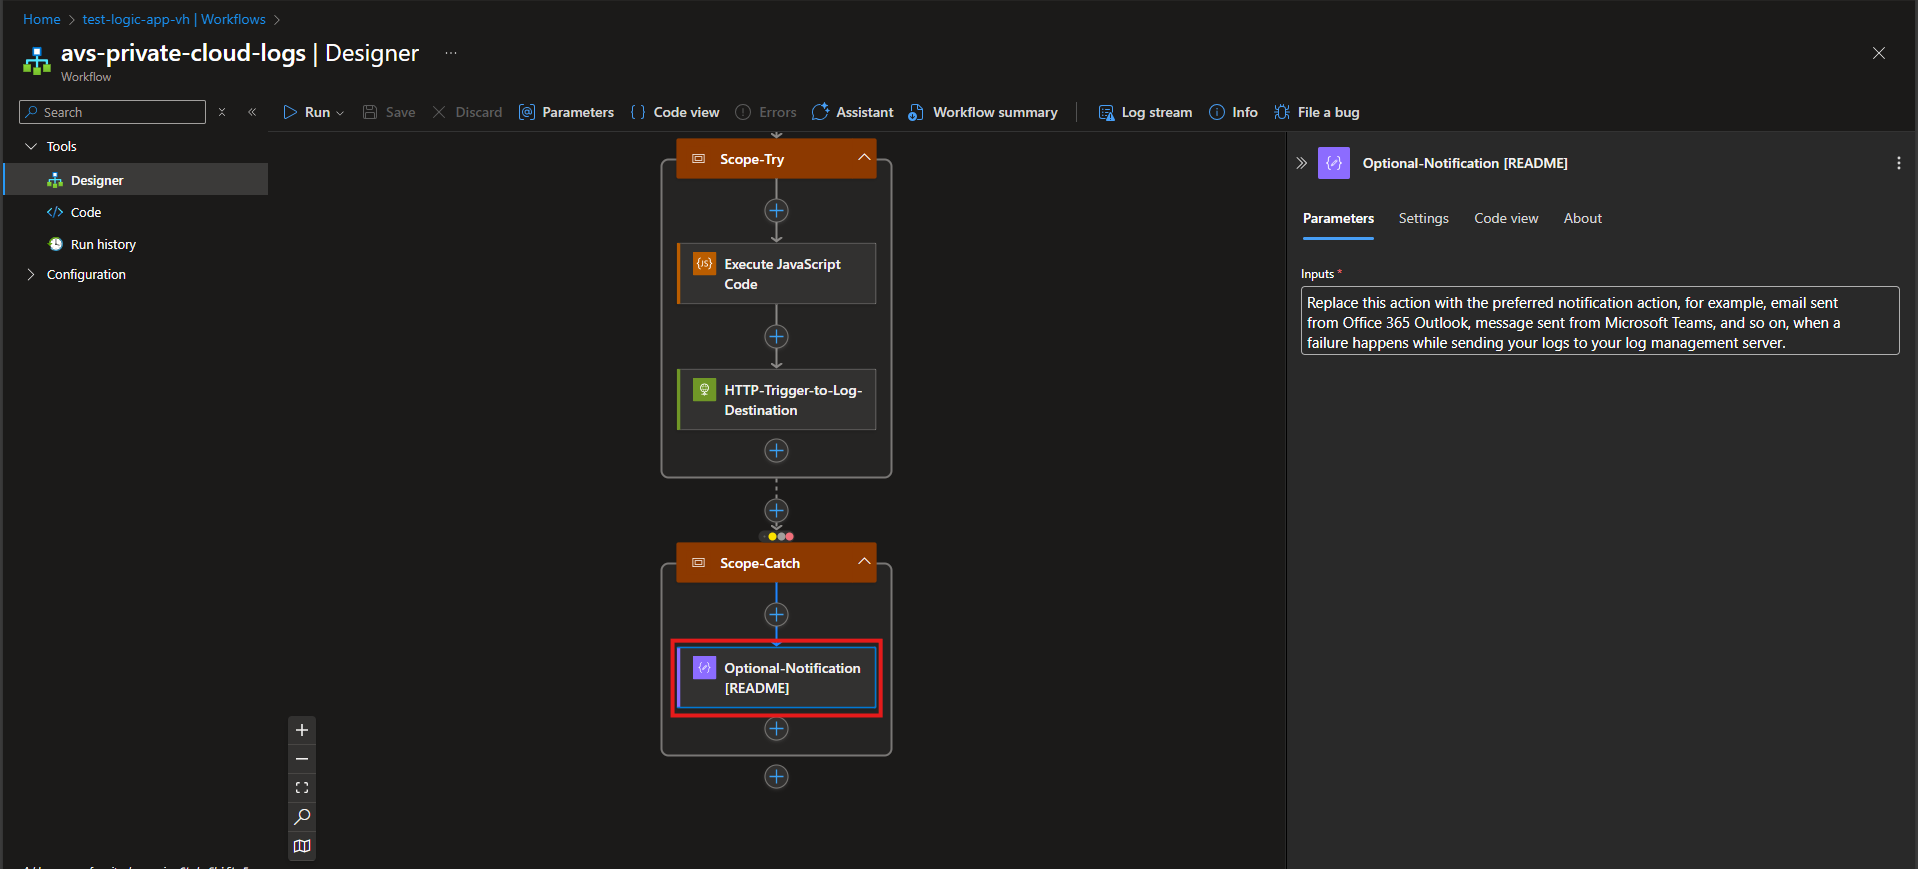Screen dimensions: 1918x869
Task: Toggle the minimap icon on canvas
Action: coord(302,846)
